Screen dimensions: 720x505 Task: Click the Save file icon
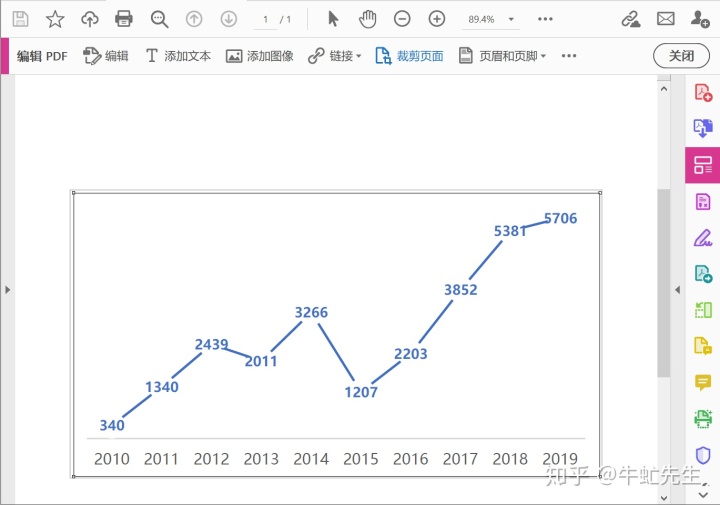(x=20, y=19)
